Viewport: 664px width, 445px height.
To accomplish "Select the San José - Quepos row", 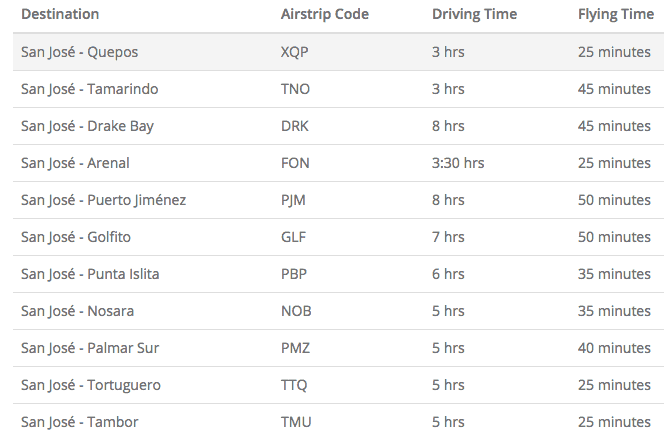I will tap(338, 52).
